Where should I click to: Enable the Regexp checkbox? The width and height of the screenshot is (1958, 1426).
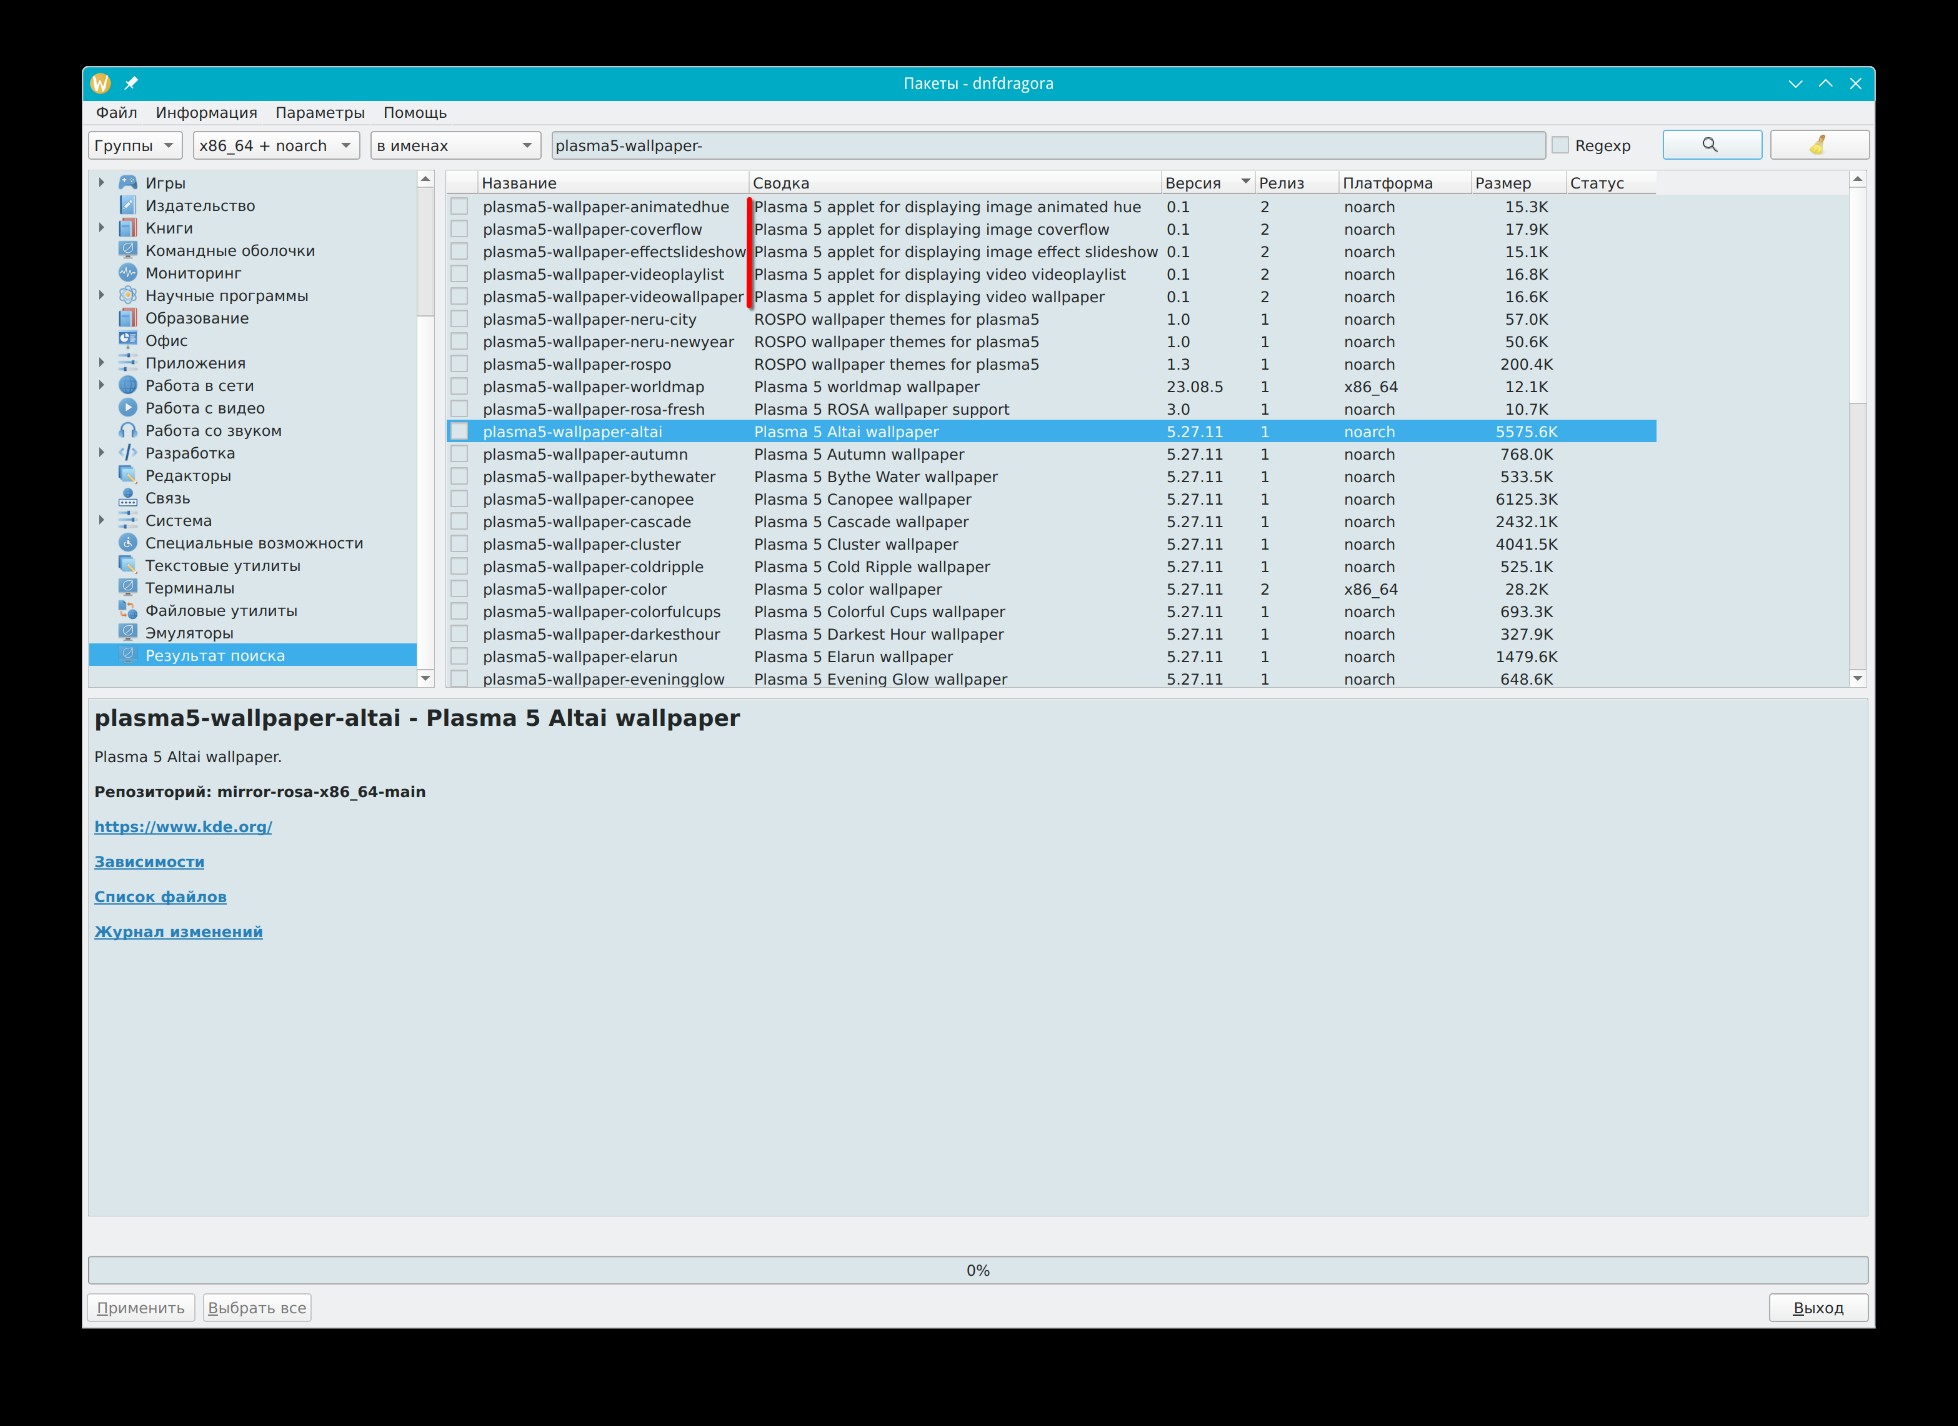click(1560, 145)
